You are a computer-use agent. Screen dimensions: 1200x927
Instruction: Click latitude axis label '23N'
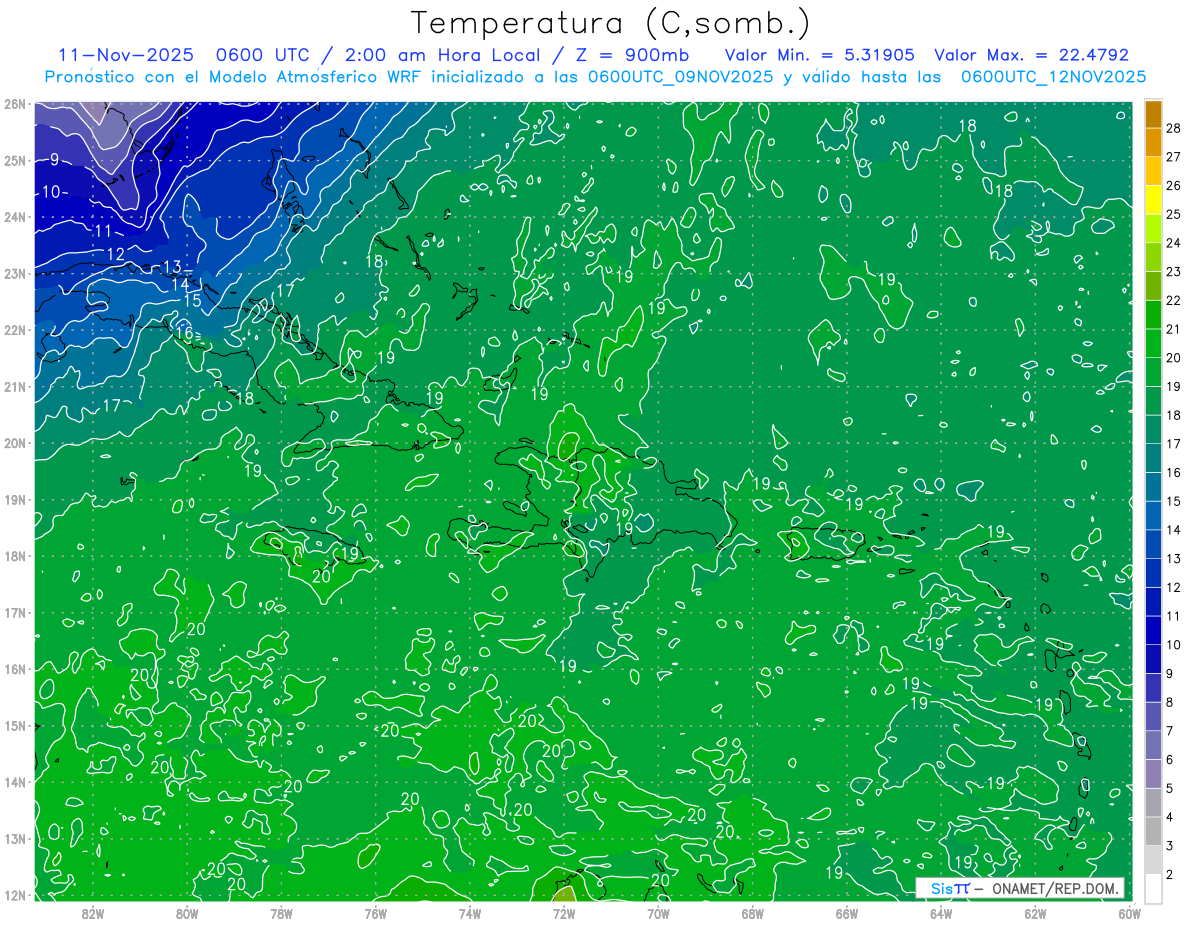coord(14,273)
